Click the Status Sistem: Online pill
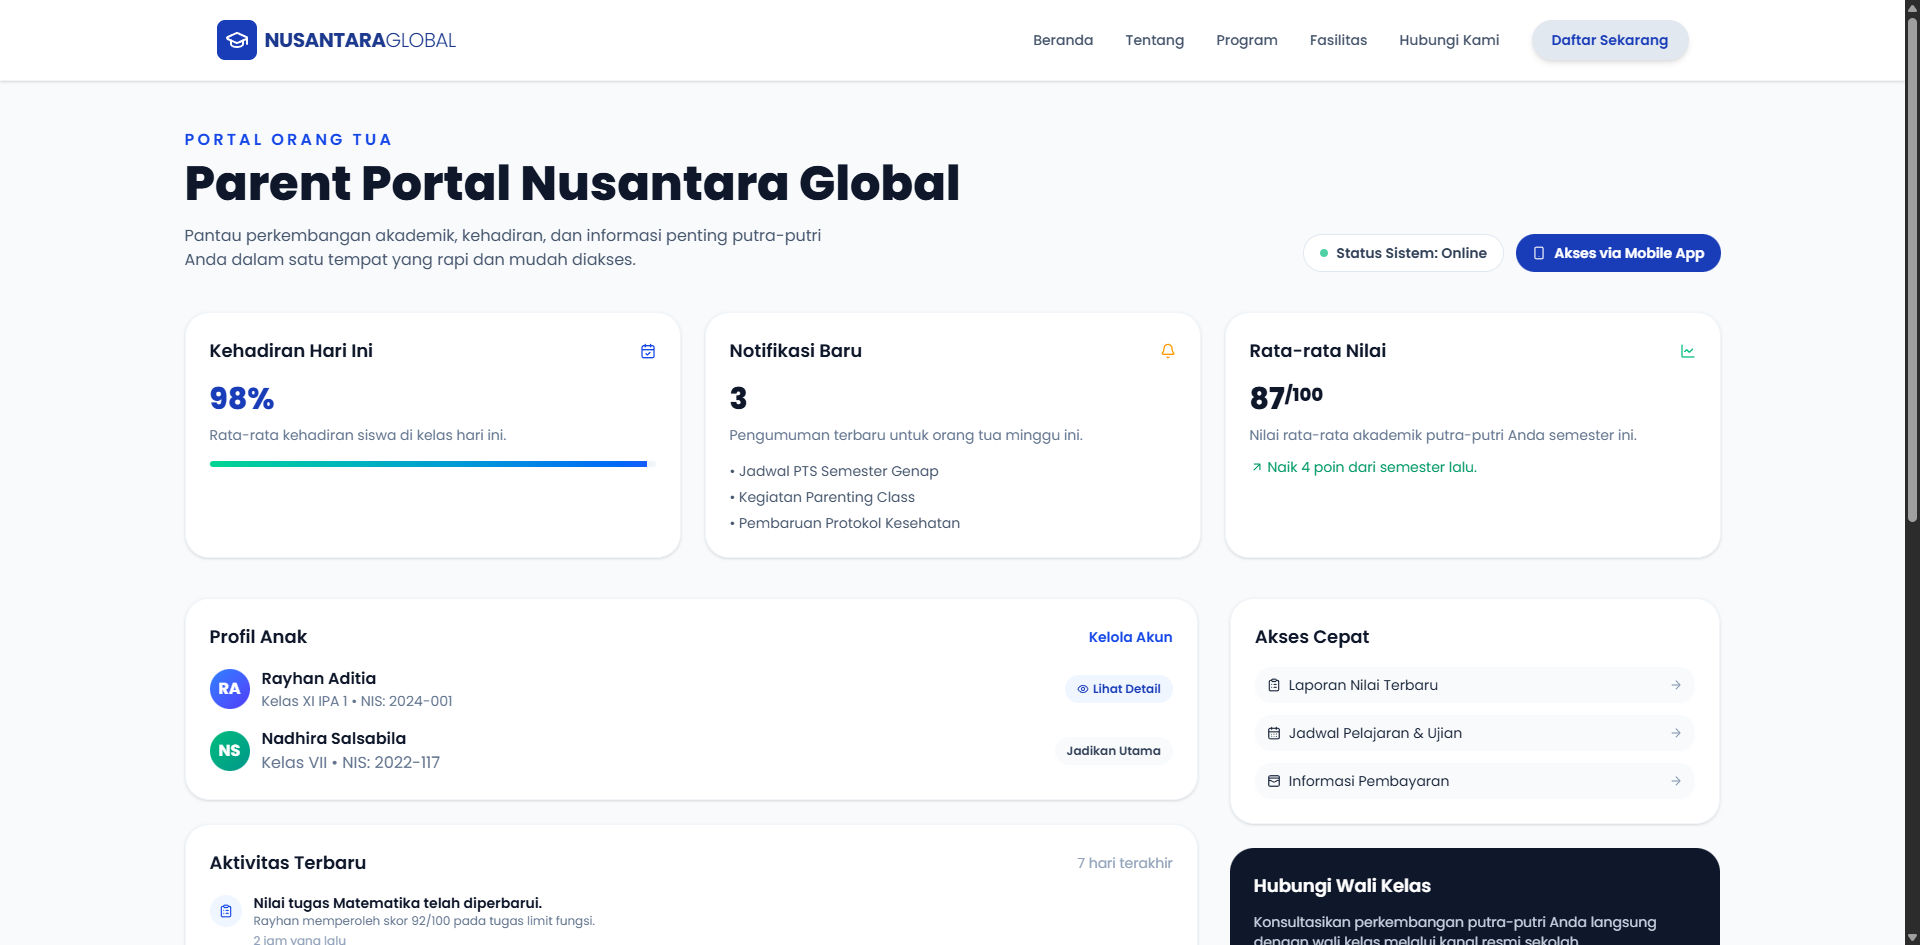 click(1403, 253)
